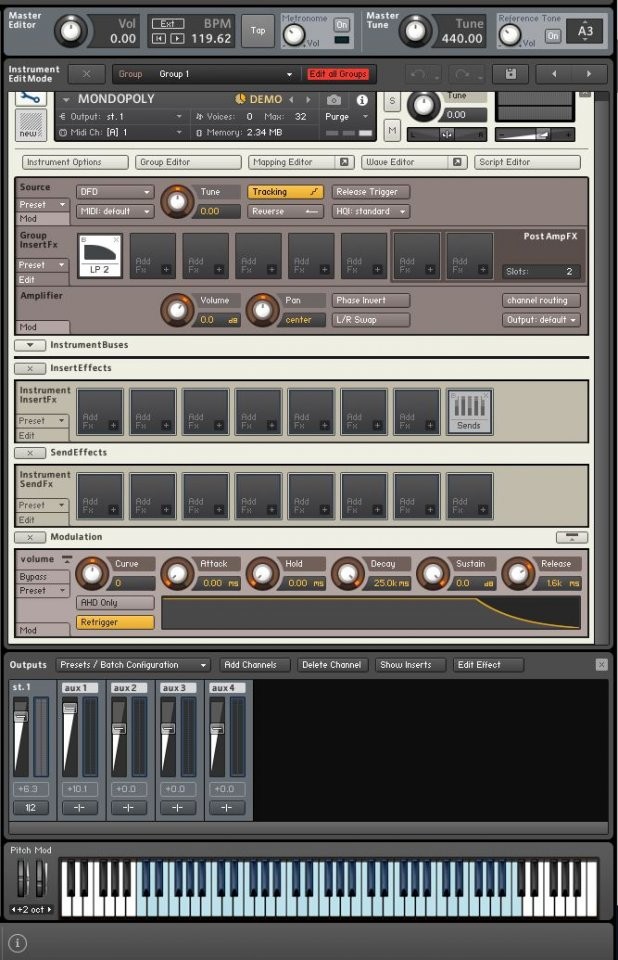Viewport: 618px width, 960px height.
Task: Toggle L/R Swap
Action: click(371, 320)
